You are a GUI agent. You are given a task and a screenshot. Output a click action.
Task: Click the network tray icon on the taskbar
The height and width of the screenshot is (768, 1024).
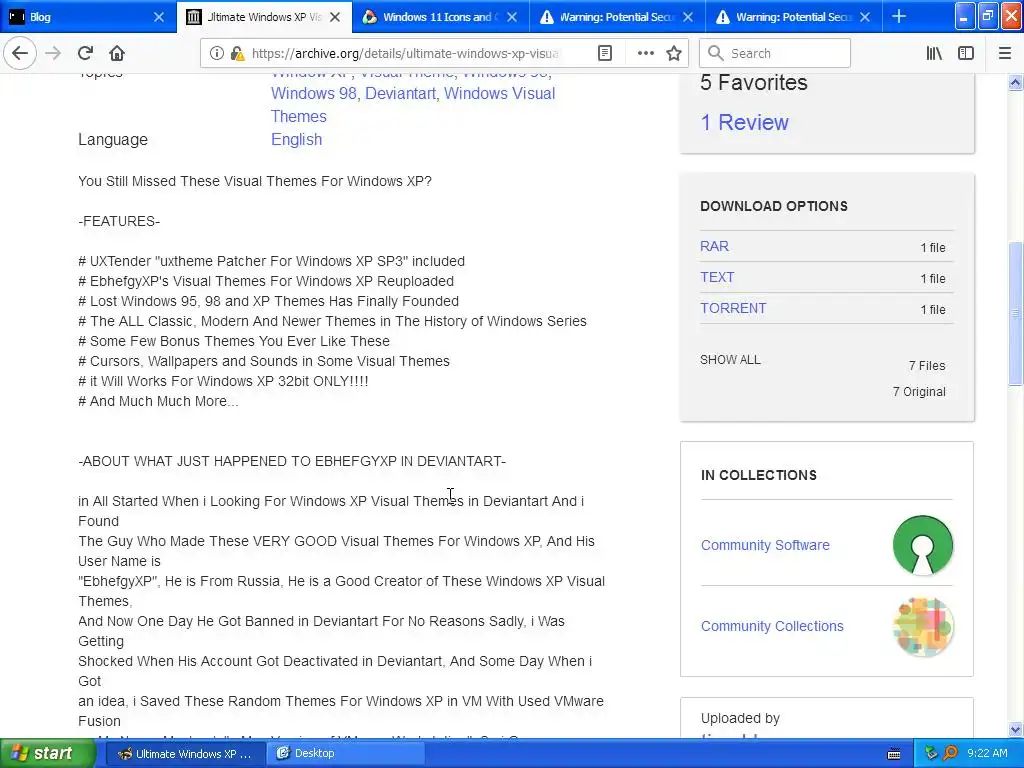931,753
